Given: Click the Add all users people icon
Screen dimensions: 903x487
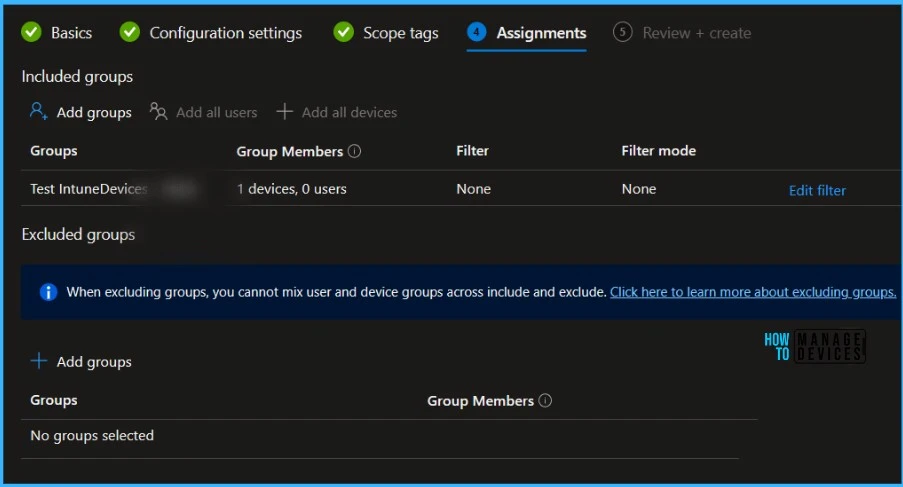Looking at the screenshot, I should point(158,111).
